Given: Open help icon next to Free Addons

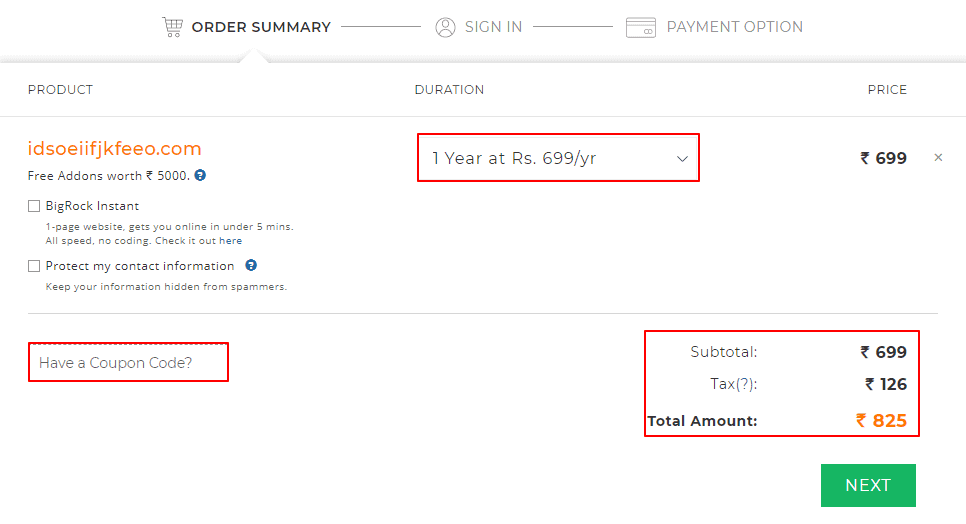Looking at the screenshot, I should tap(200, 175).
